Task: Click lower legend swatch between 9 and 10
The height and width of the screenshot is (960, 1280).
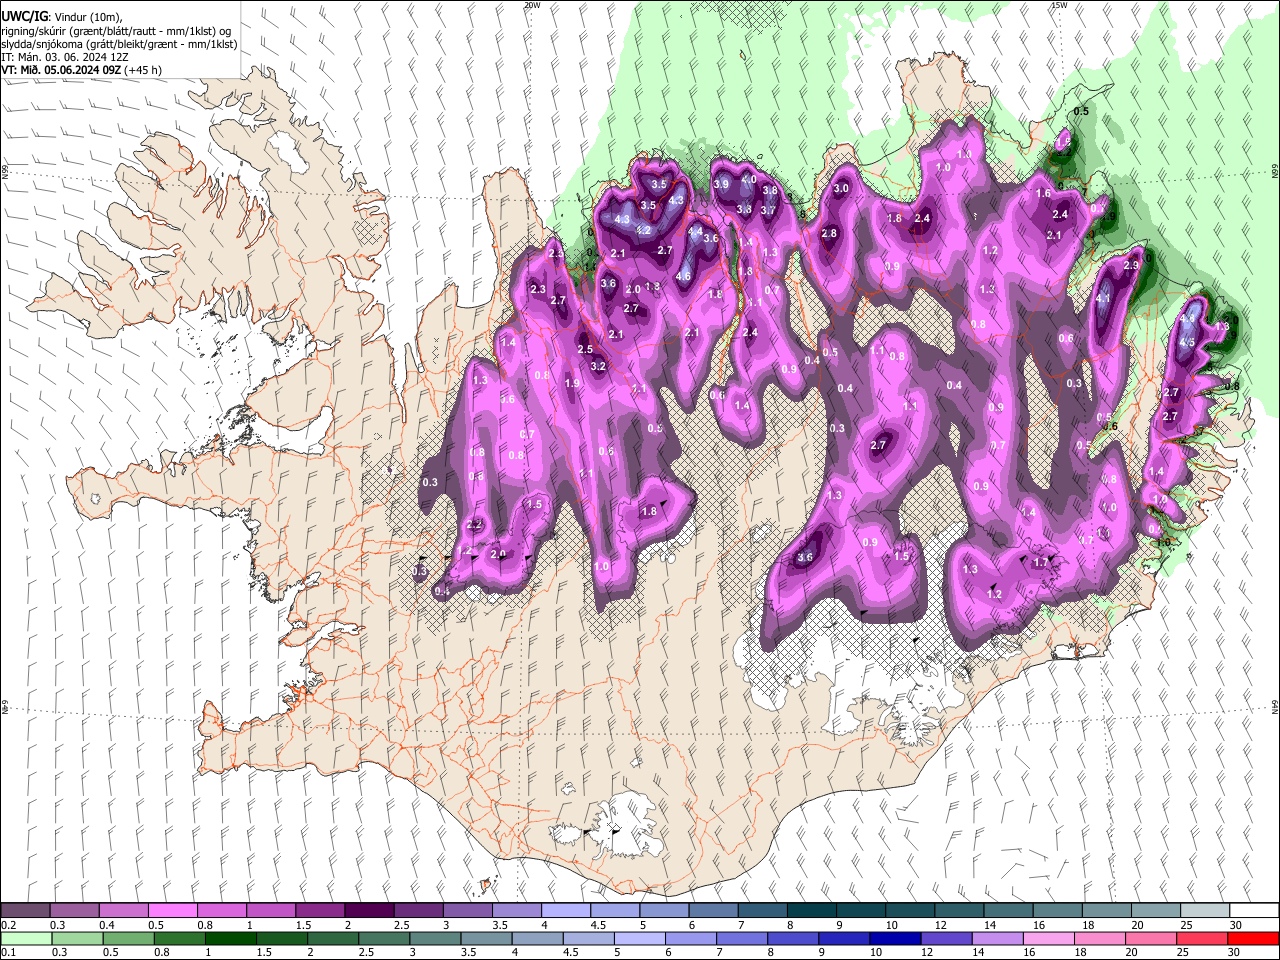Action: click(x=843, y=938)
